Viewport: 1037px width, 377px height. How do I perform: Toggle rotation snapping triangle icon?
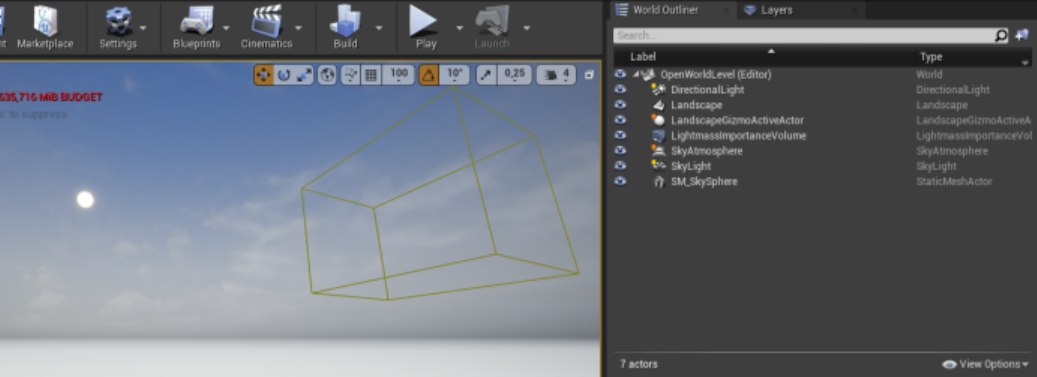428,75
